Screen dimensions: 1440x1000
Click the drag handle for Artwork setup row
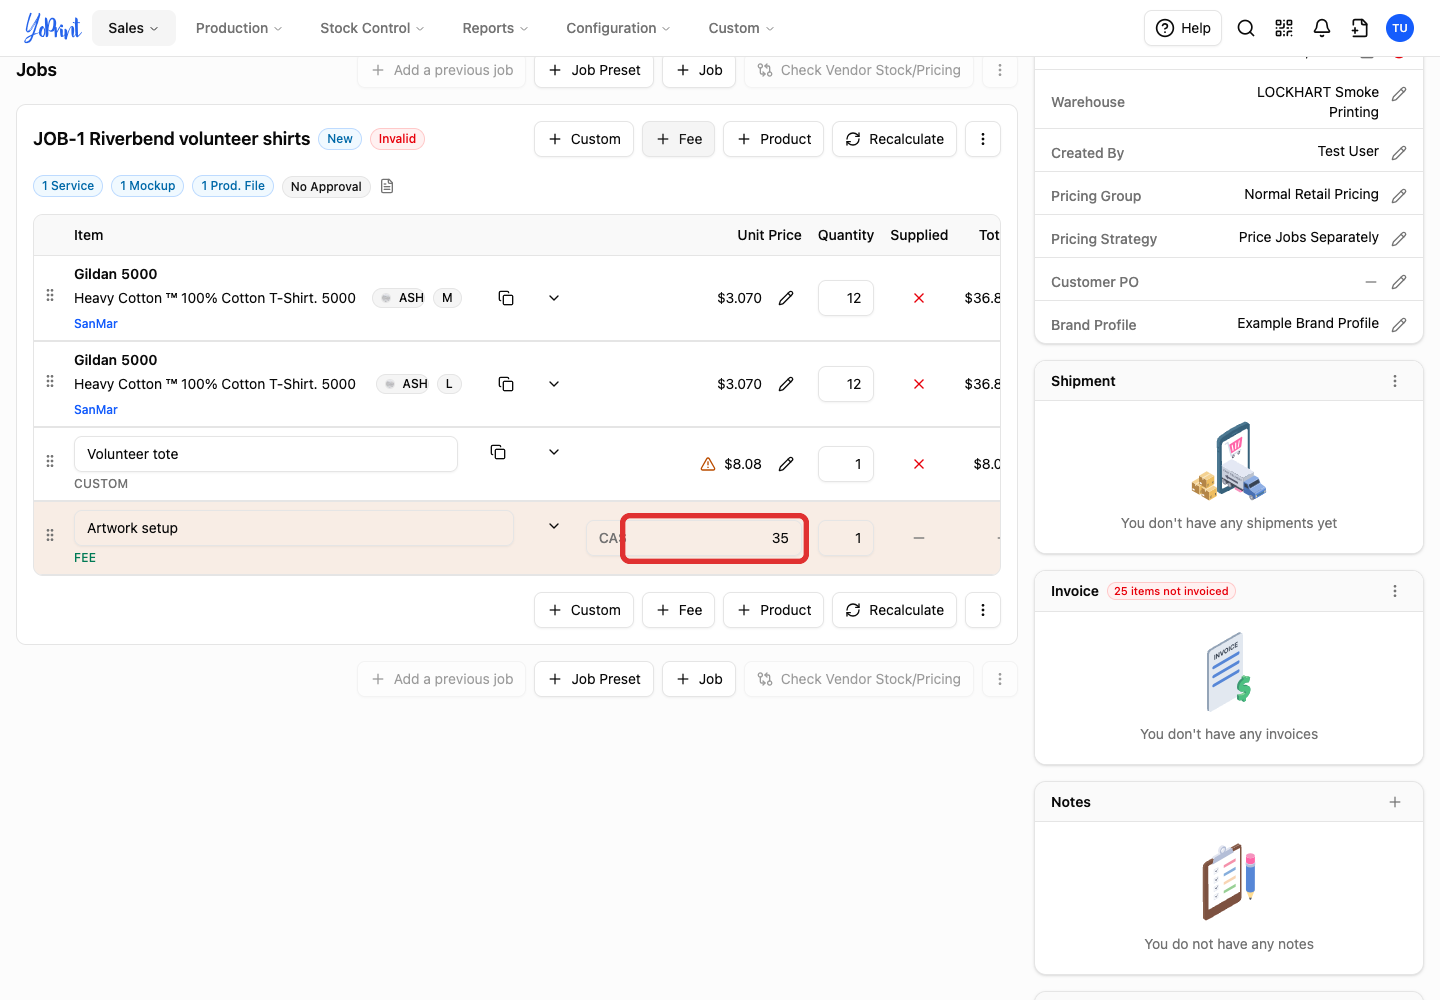click(50, 535)
